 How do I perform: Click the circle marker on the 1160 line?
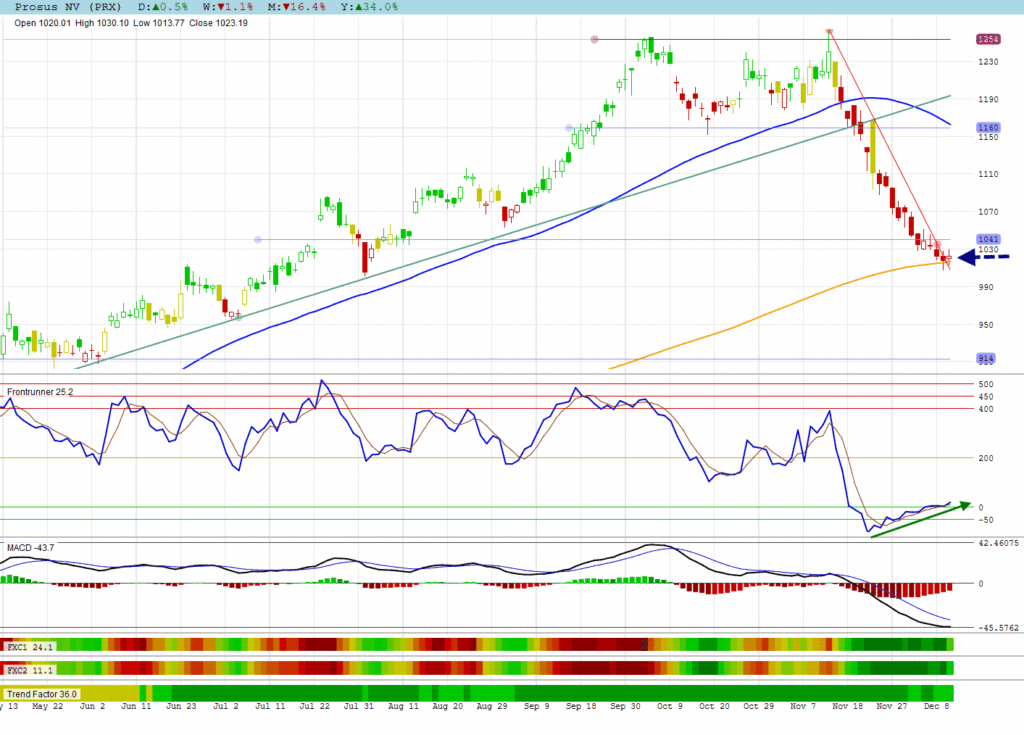[569, 128]
